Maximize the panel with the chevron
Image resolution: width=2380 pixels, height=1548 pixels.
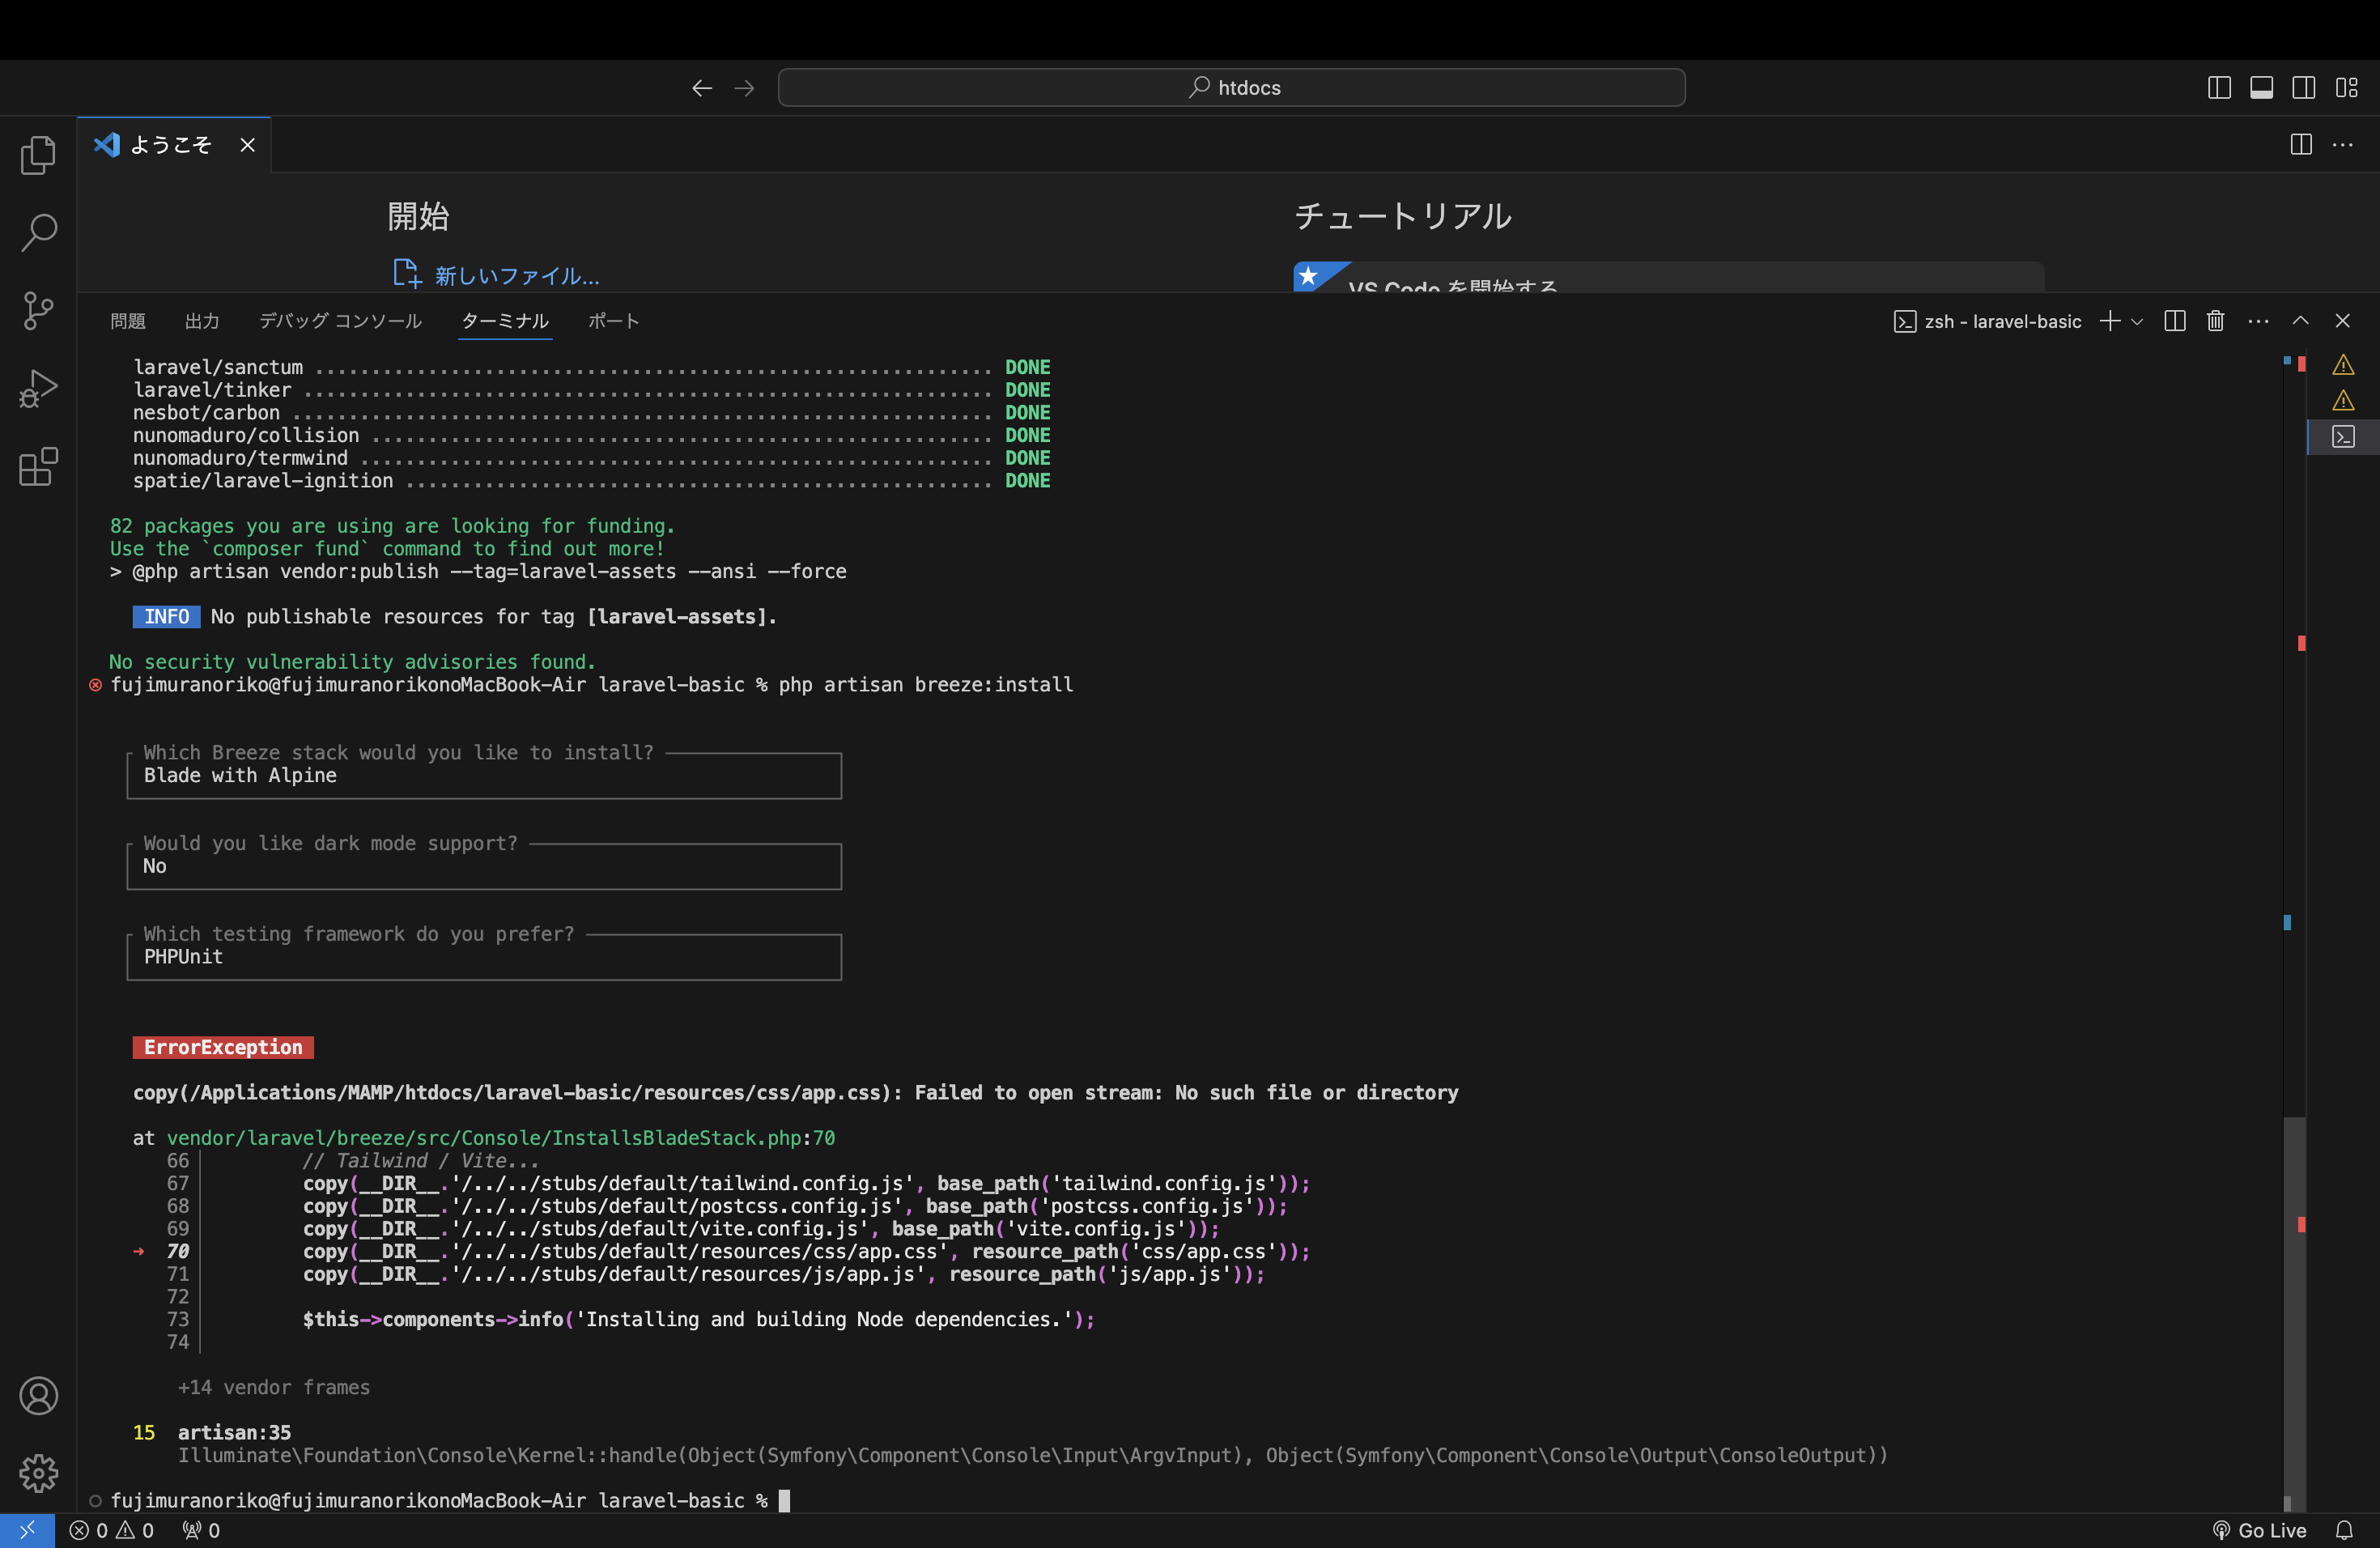[x=2301, y=321]
